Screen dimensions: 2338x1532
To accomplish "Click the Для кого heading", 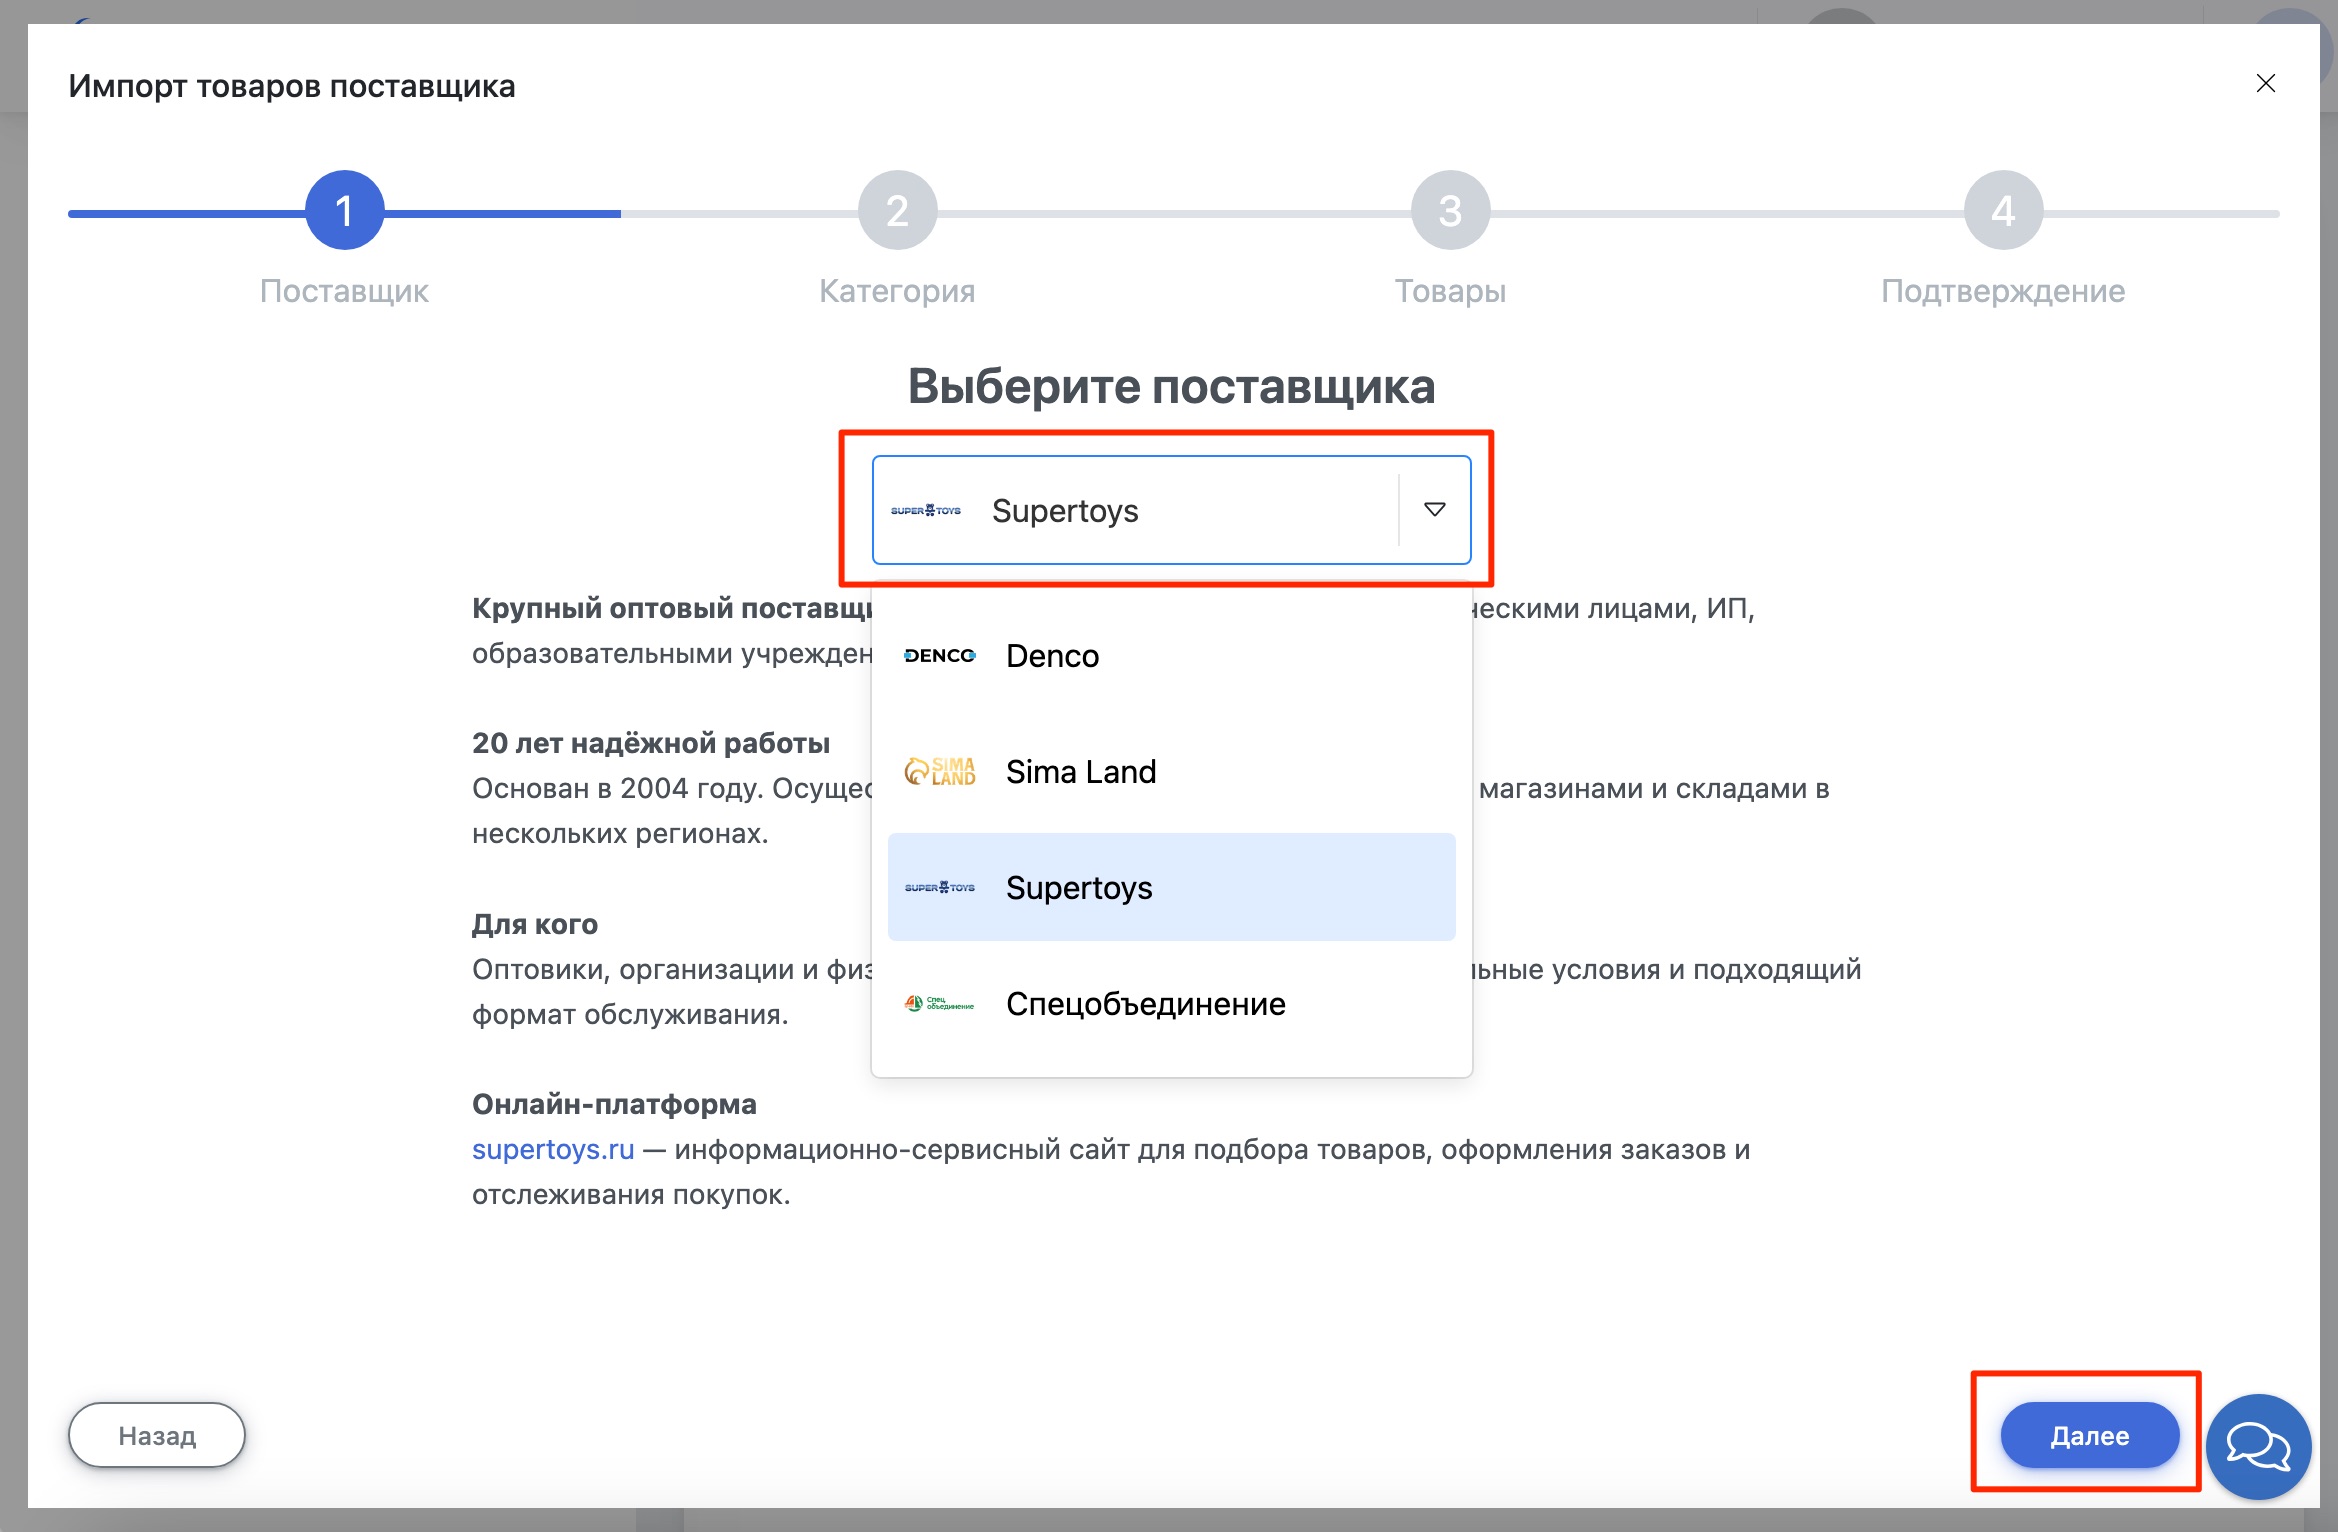I will (x=535, y=924).
